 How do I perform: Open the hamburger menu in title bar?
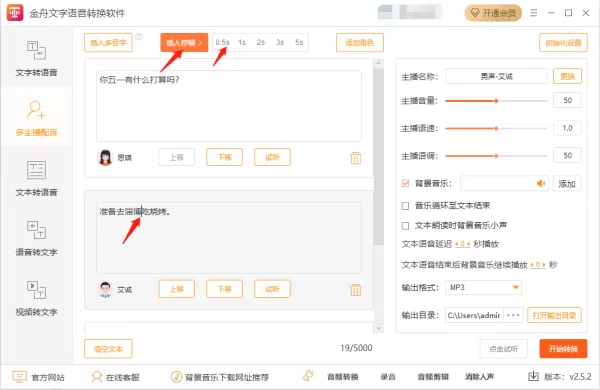pos(533,13)
